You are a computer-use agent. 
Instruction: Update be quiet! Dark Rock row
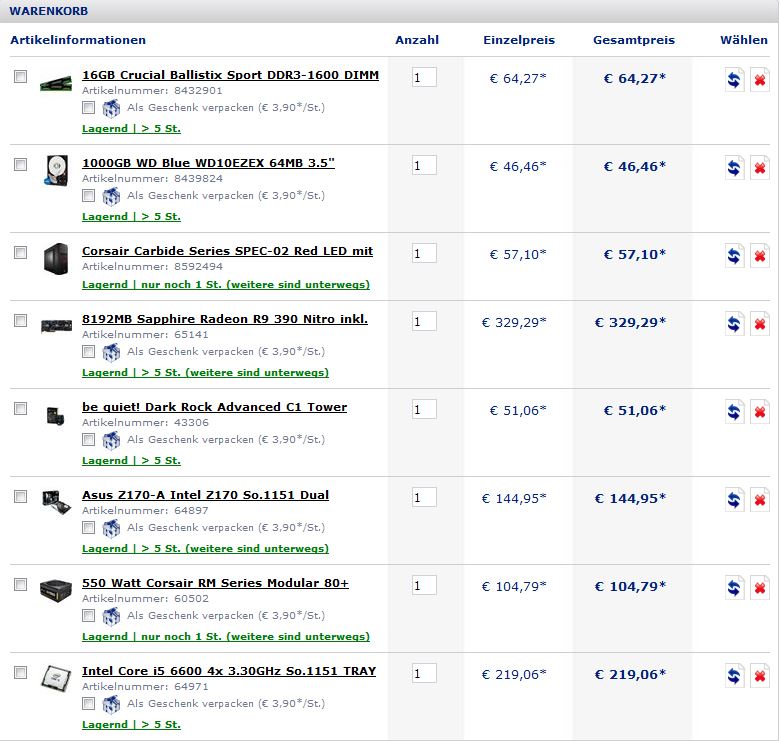734,412
